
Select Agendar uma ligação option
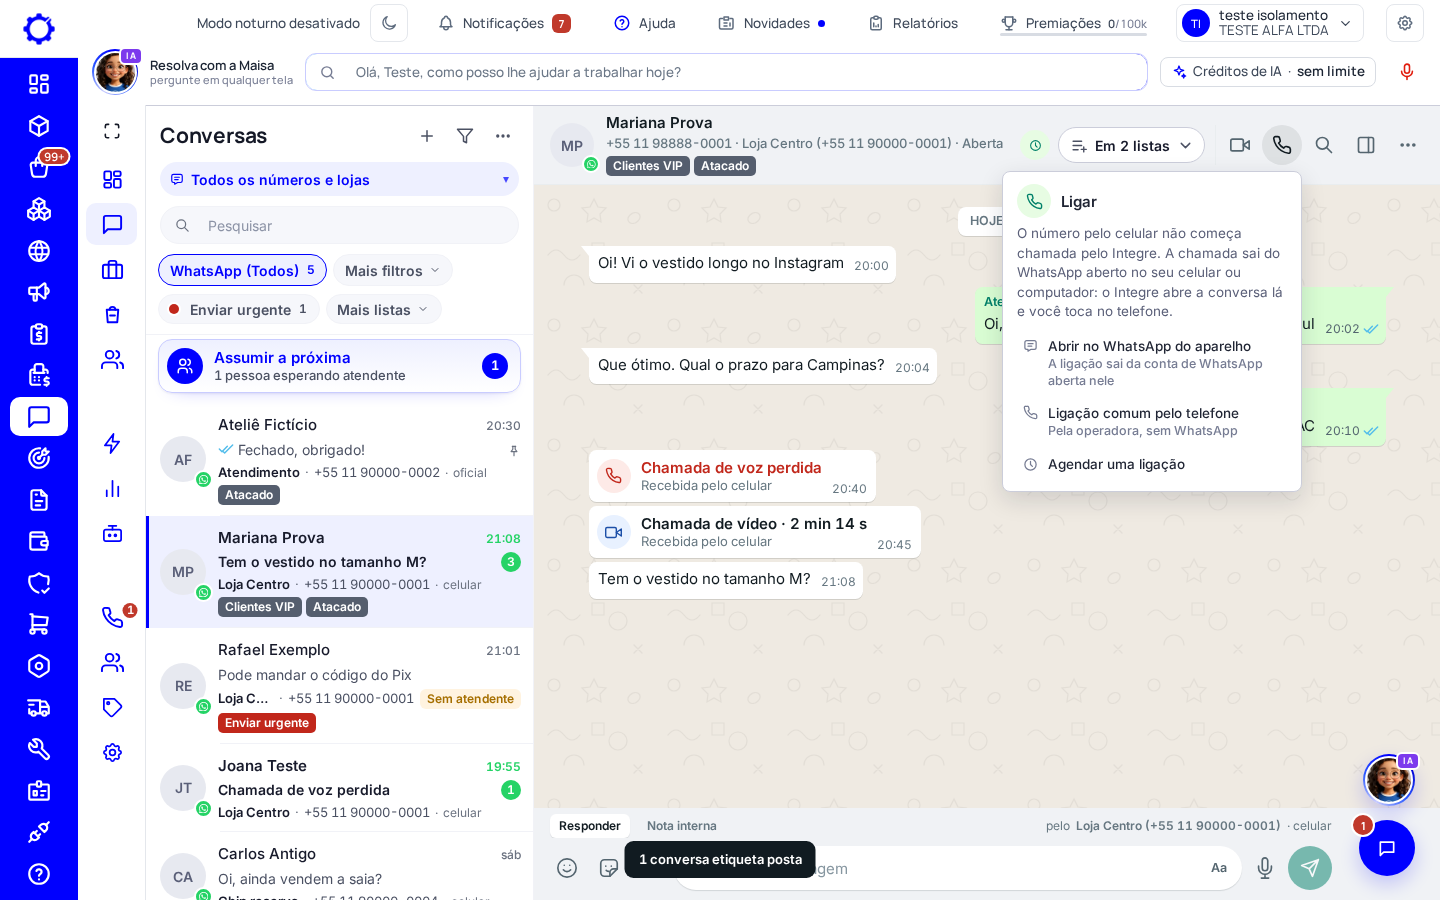(x=1152, y=464)
